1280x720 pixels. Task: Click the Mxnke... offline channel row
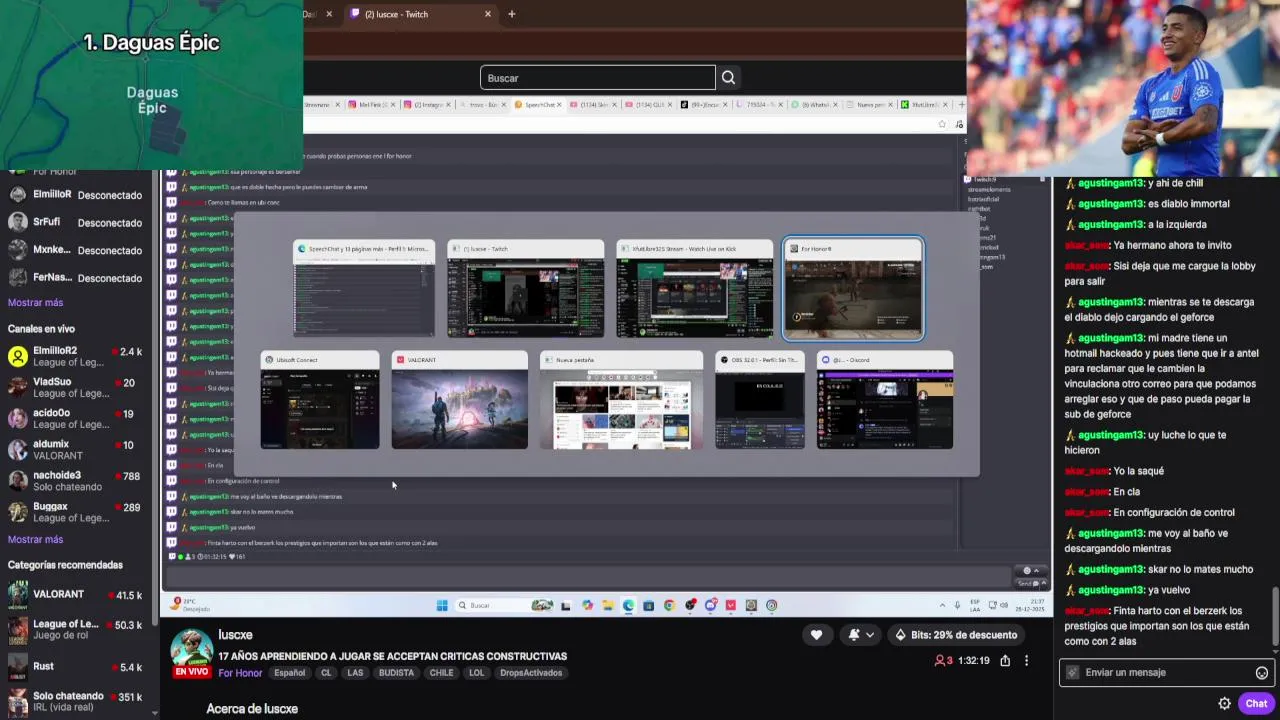point(76,250)
